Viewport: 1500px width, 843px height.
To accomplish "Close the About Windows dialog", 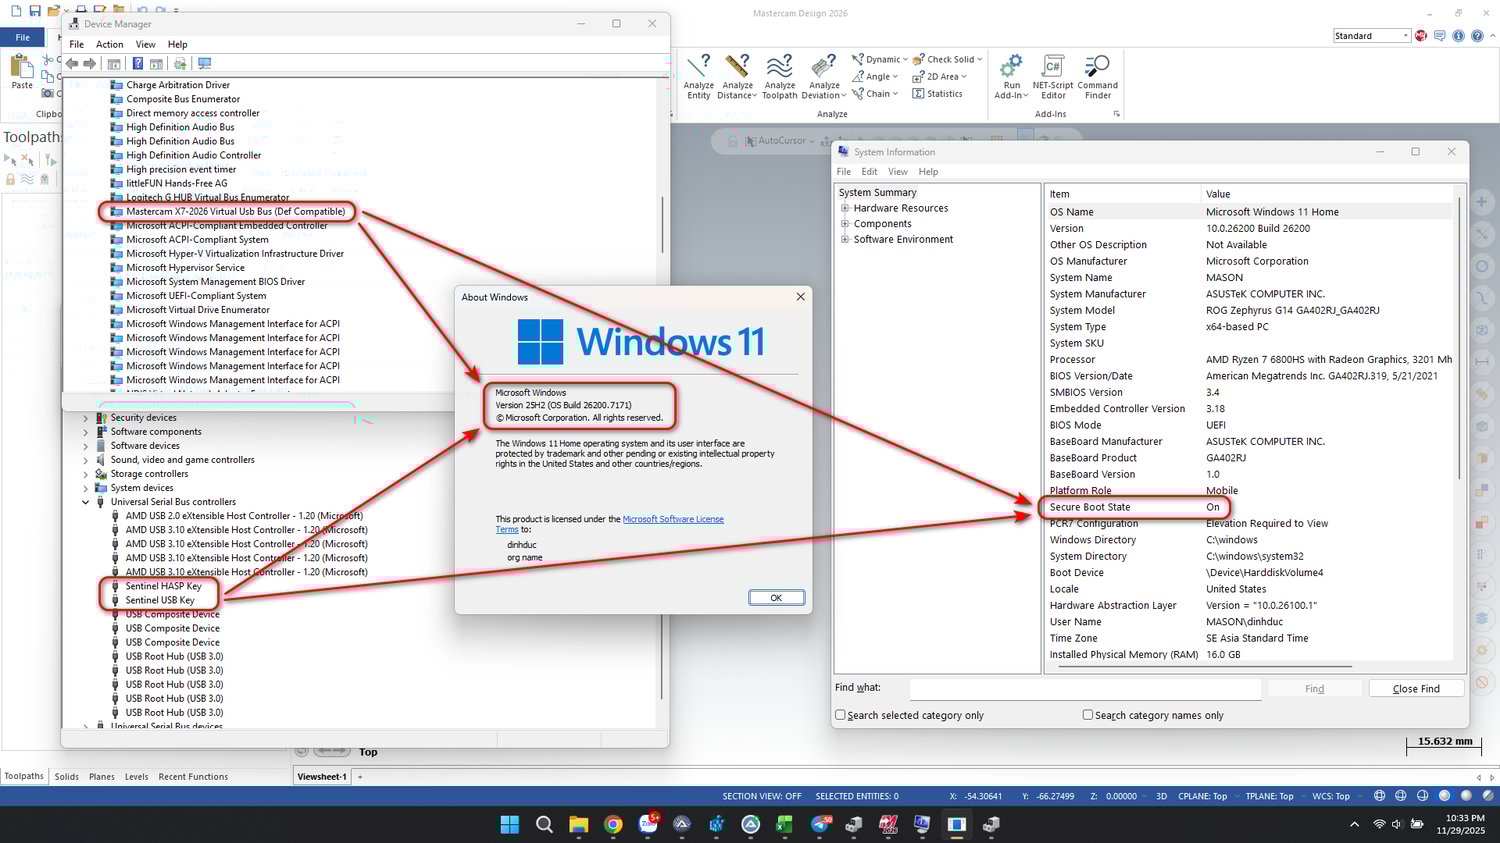I will (x=800, y=297).
